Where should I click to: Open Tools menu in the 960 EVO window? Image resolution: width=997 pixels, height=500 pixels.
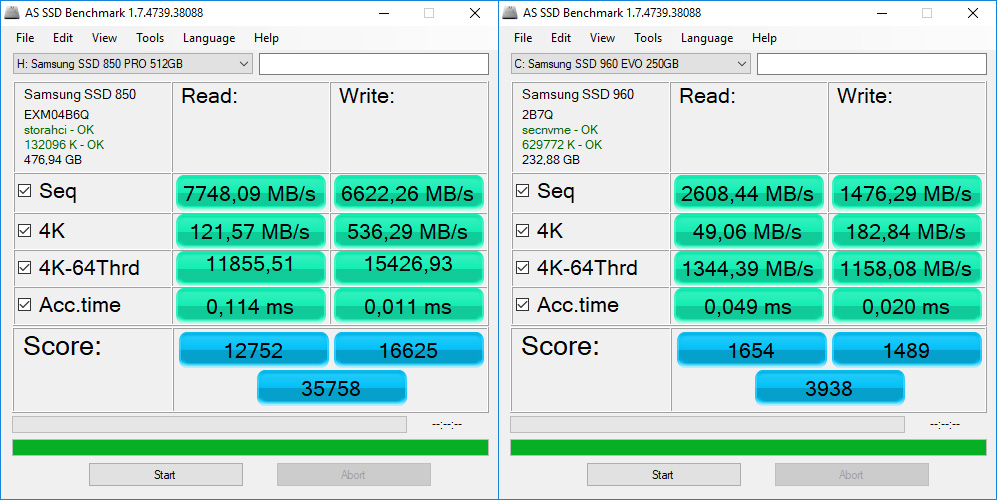648,38
